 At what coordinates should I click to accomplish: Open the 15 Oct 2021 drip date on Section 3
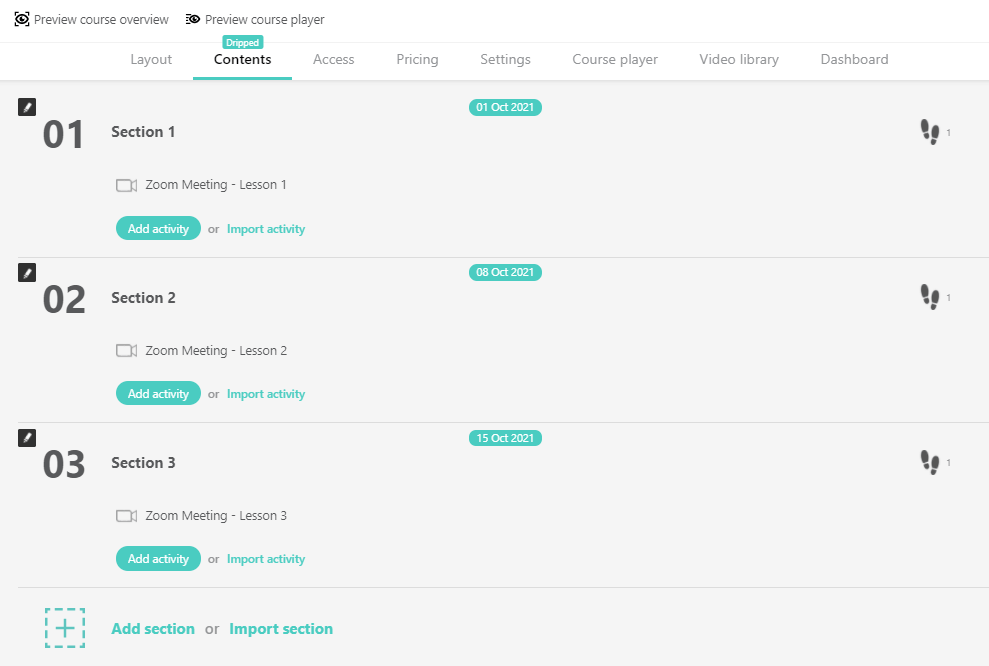pyautogui.click(x=505, y=437)
